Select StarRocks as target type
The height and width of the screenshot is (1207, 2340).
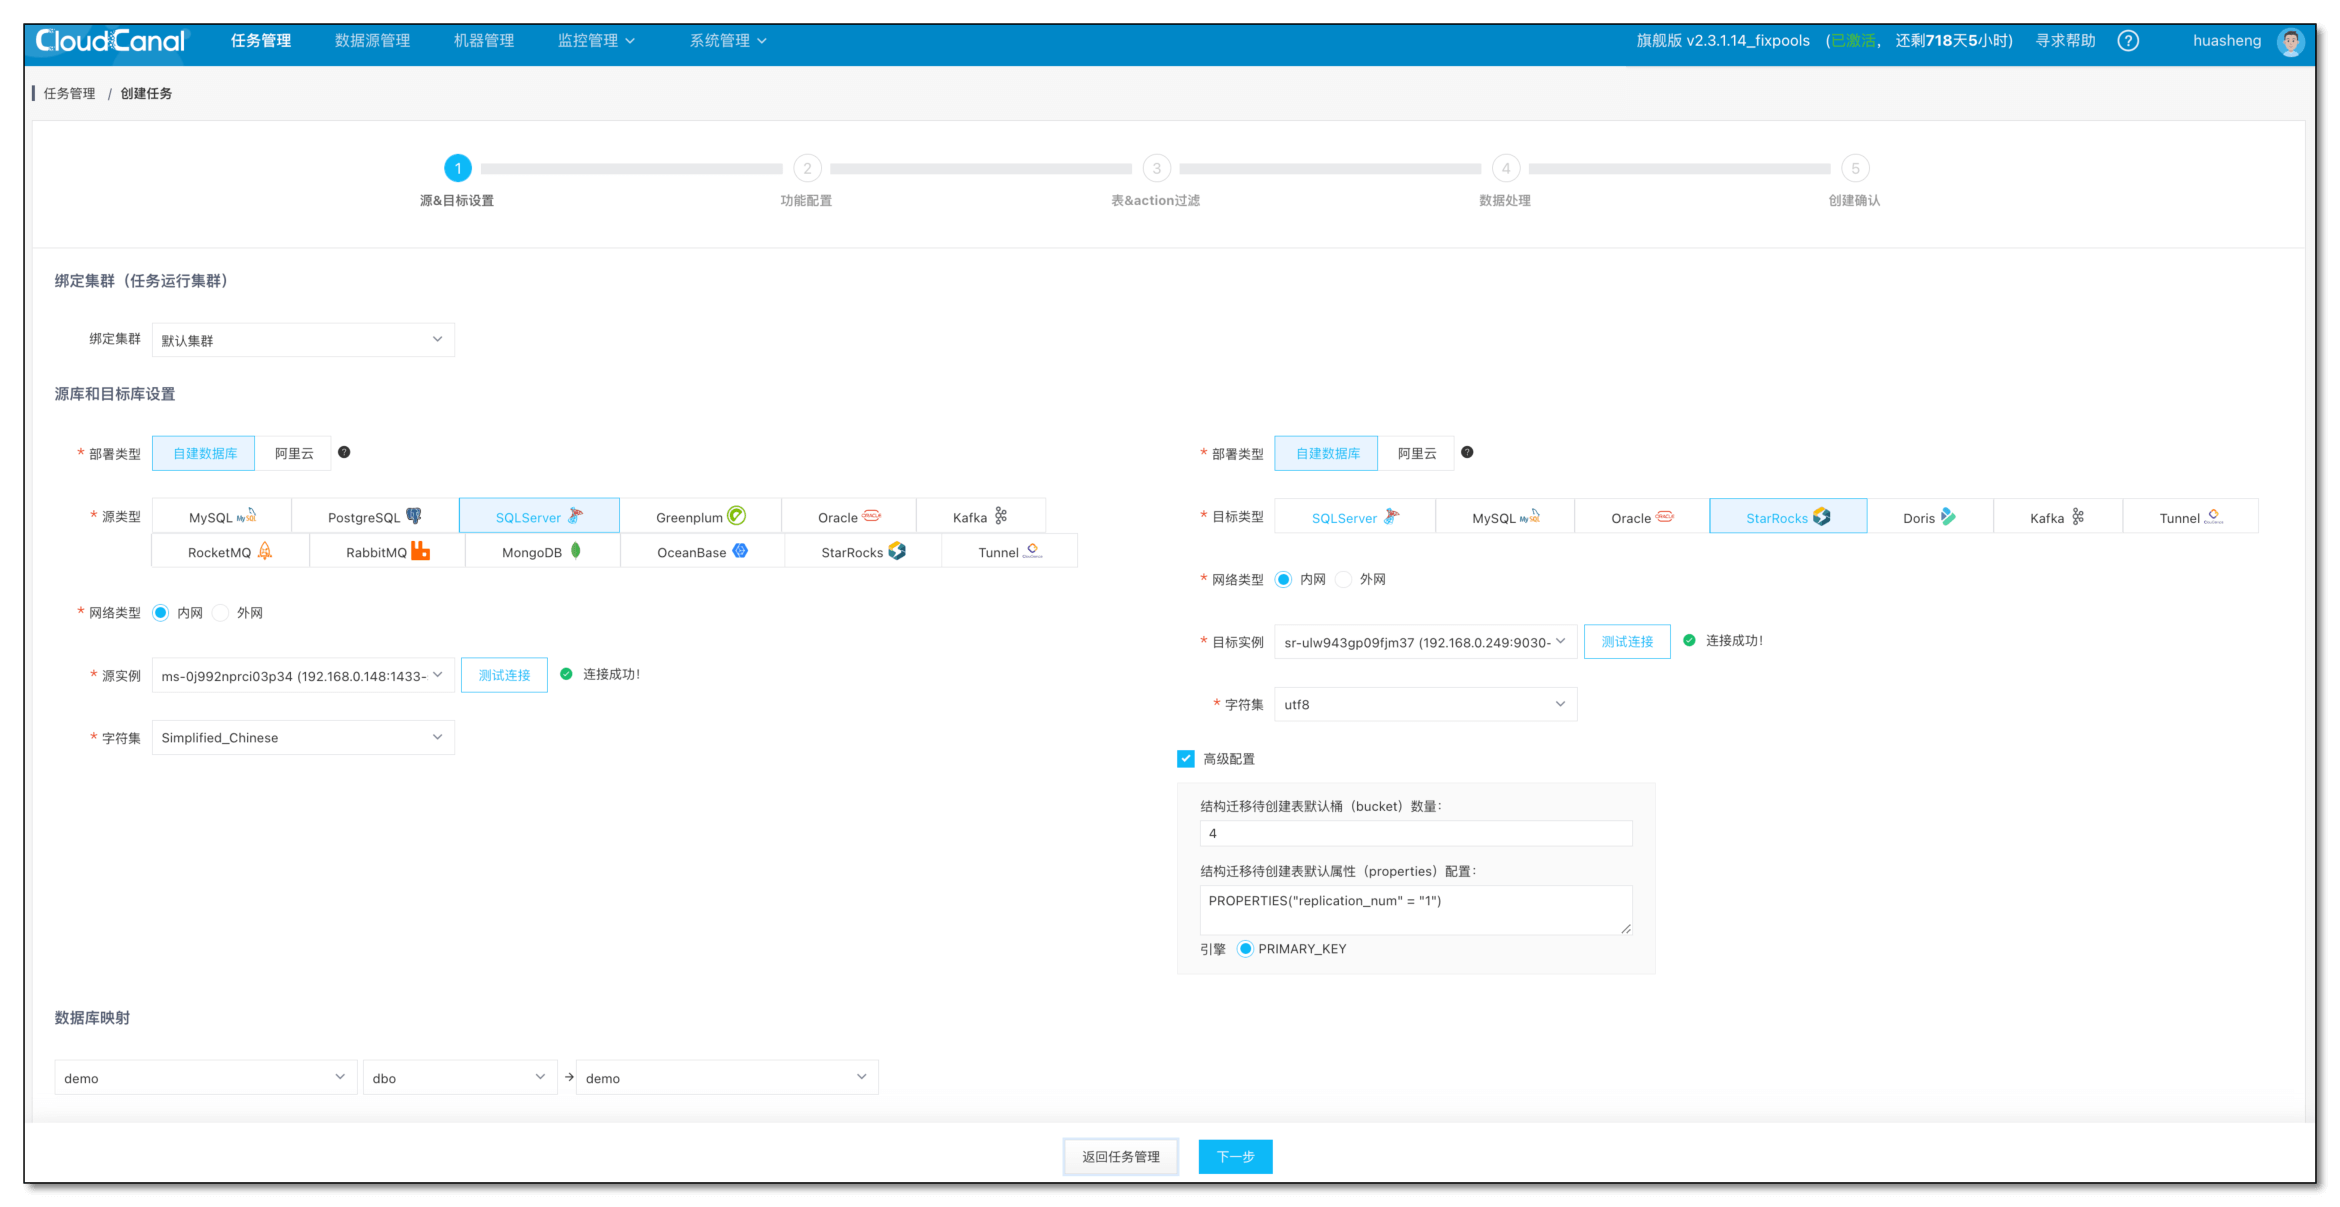point(1788,517)
